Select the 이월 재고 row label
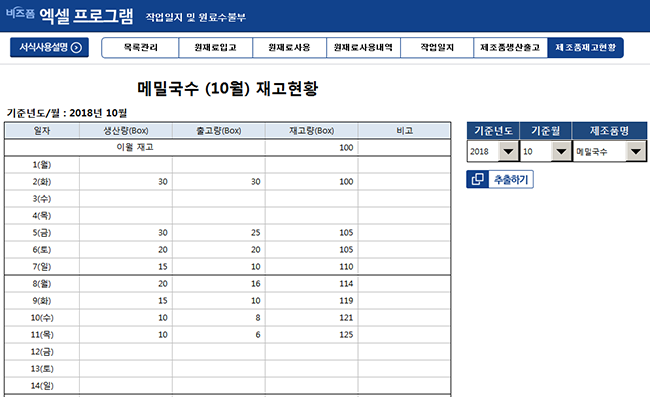Viewport: 650px width, 397px height. tap(135, 147)
